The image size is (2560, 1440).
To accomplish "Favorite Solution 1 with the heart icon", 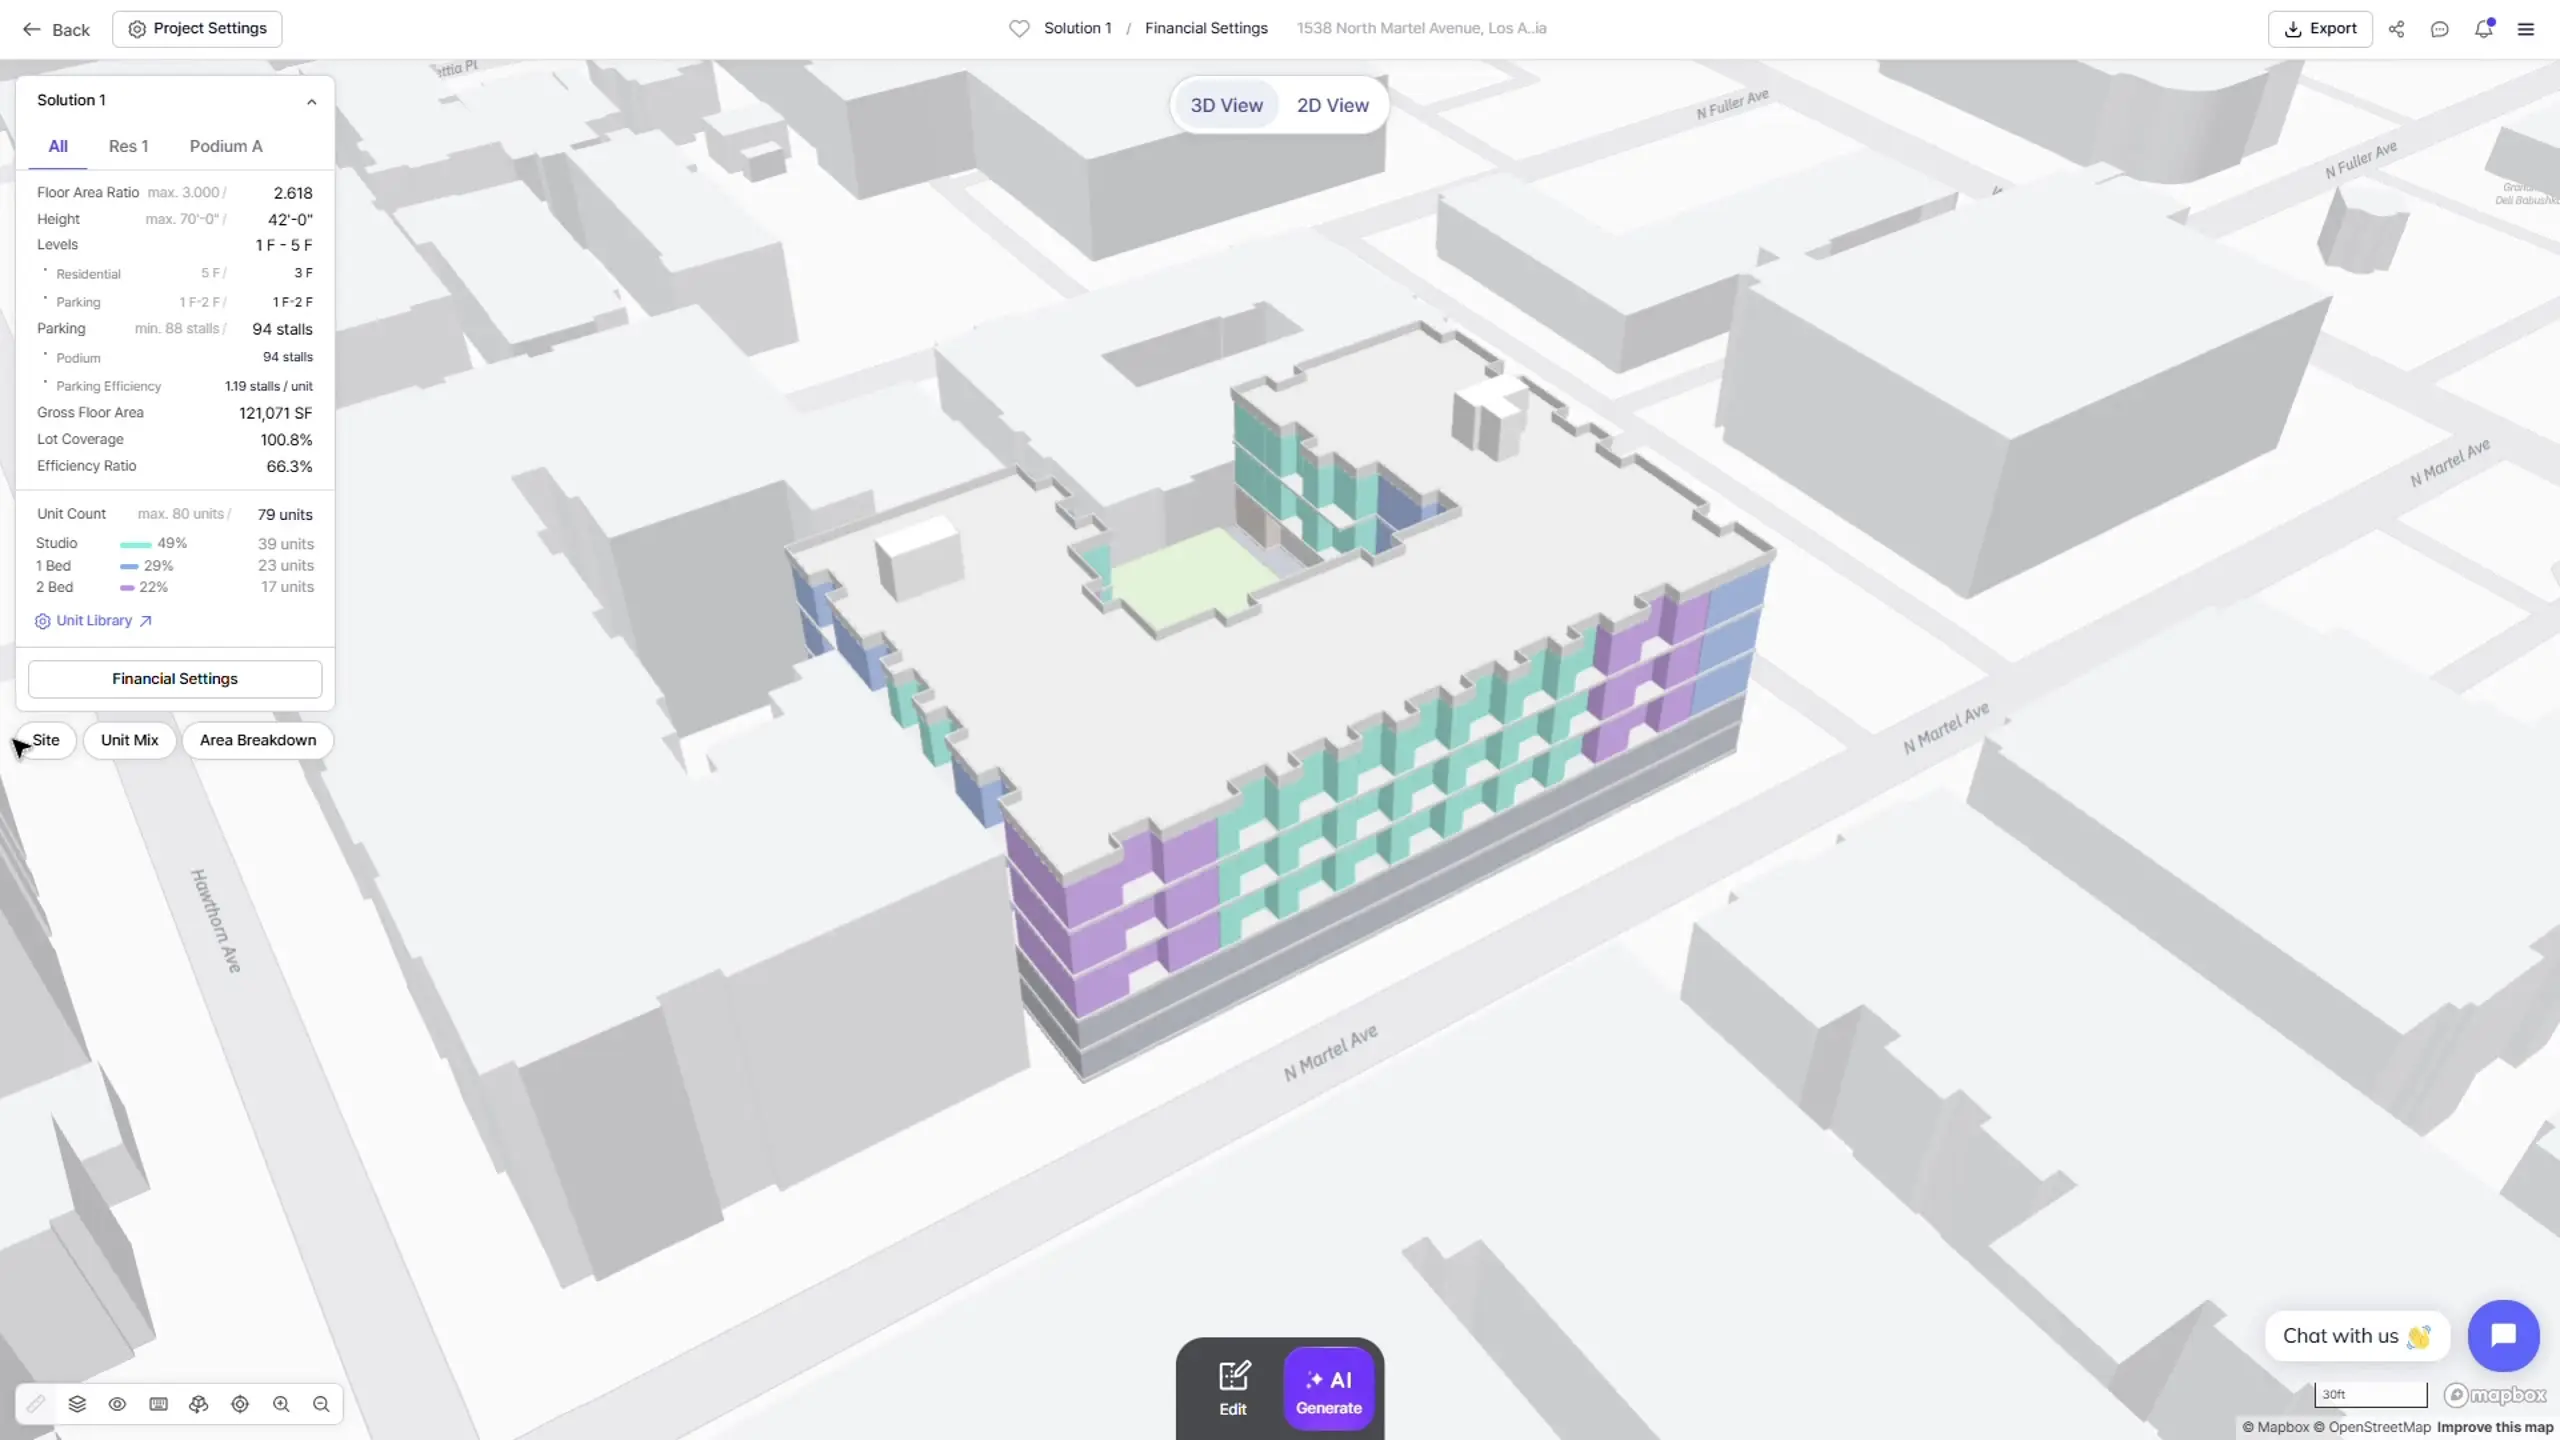I will point(1019,29).
